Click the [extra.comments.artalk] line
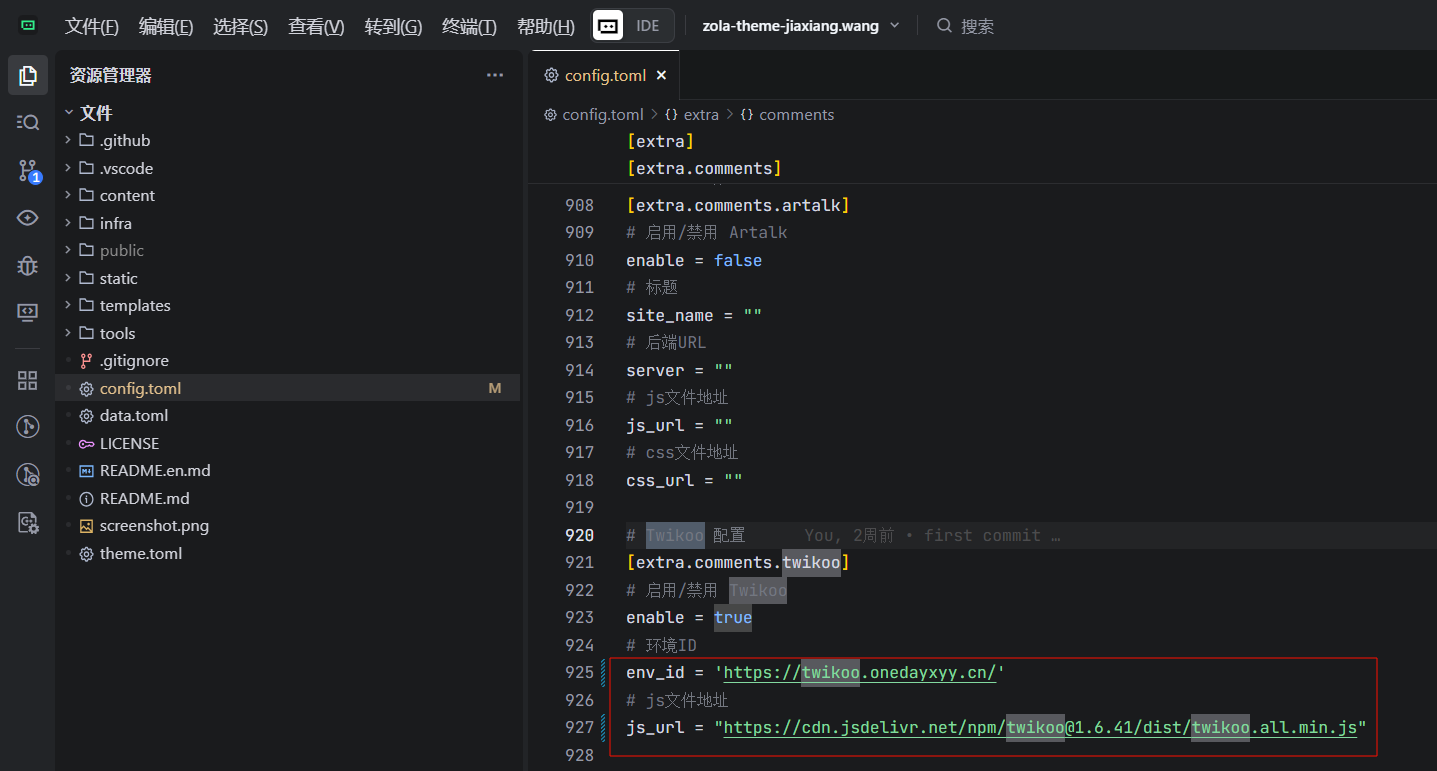This screenshot has width=1437, height=771. (x=738, y=205)
